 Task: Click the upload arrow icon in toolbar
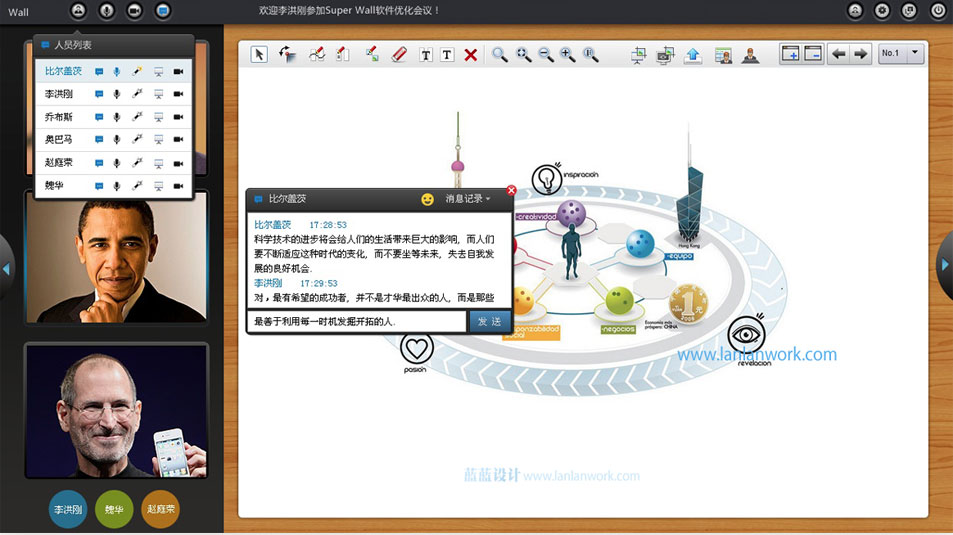[x=693, y=55]
